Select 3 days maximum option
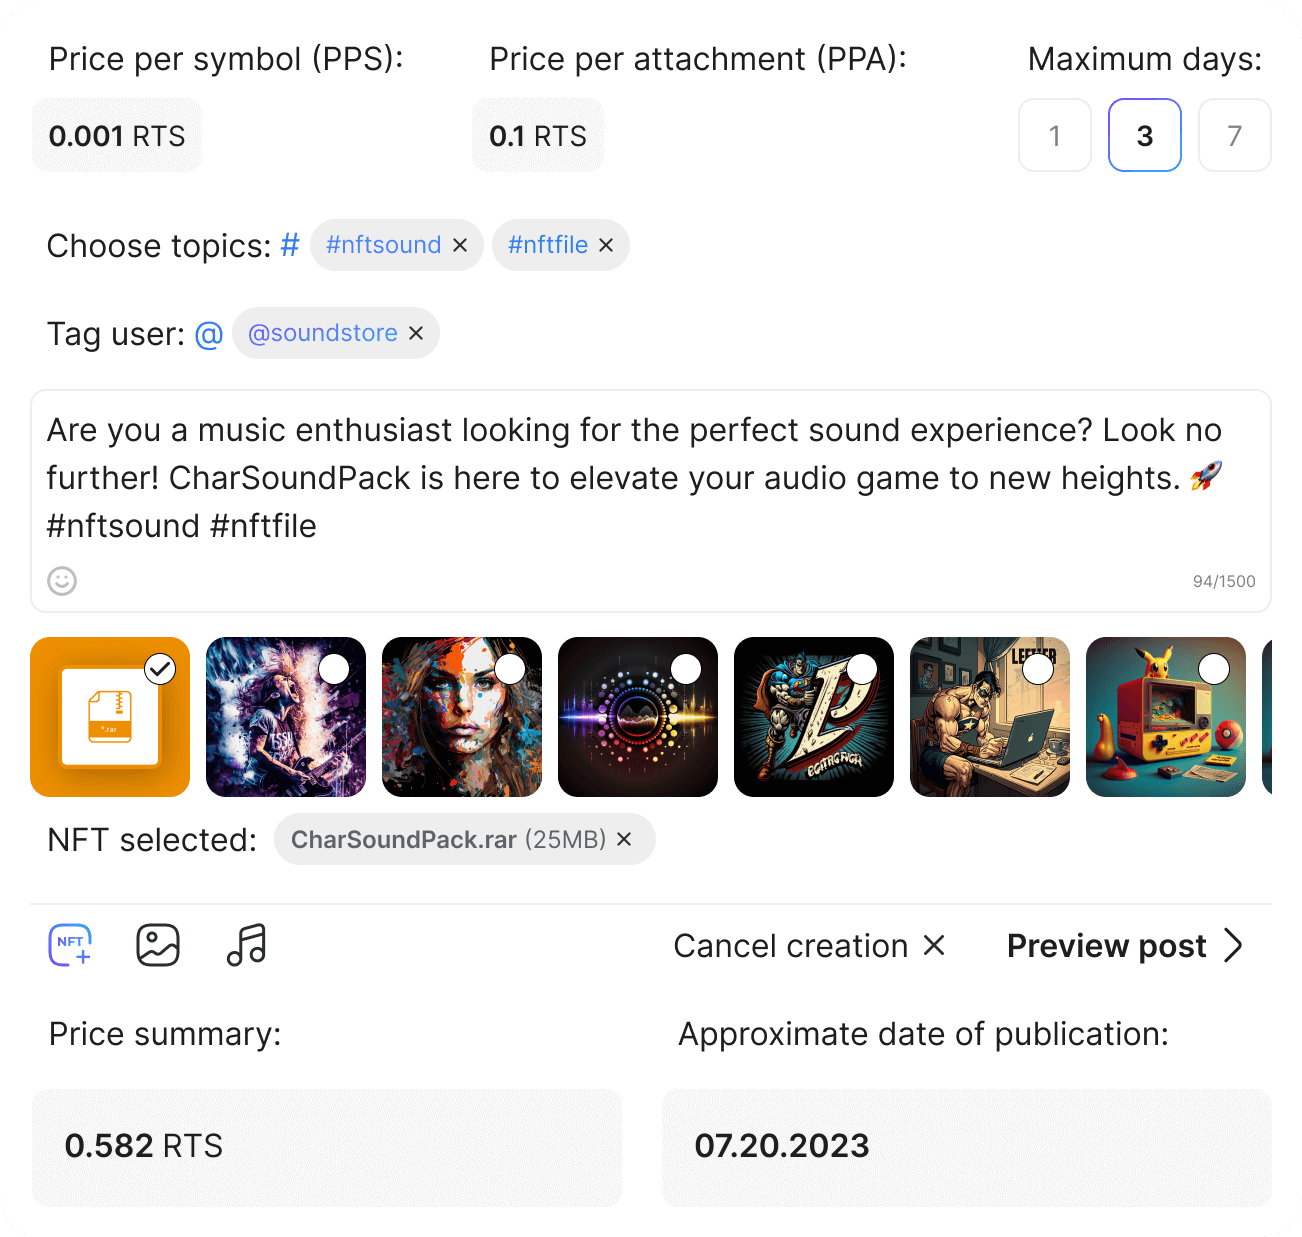 [1144, 135]
